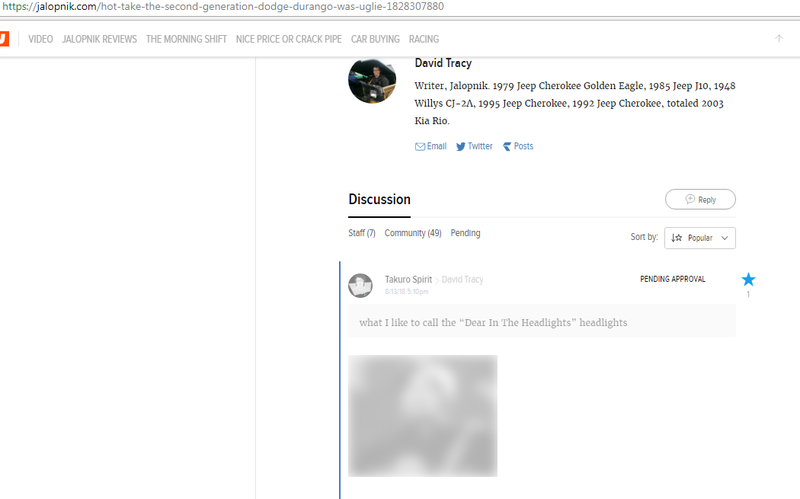Open THE MORNING SHIFT section
Viewport: 800px width, 499px height.
186,39
